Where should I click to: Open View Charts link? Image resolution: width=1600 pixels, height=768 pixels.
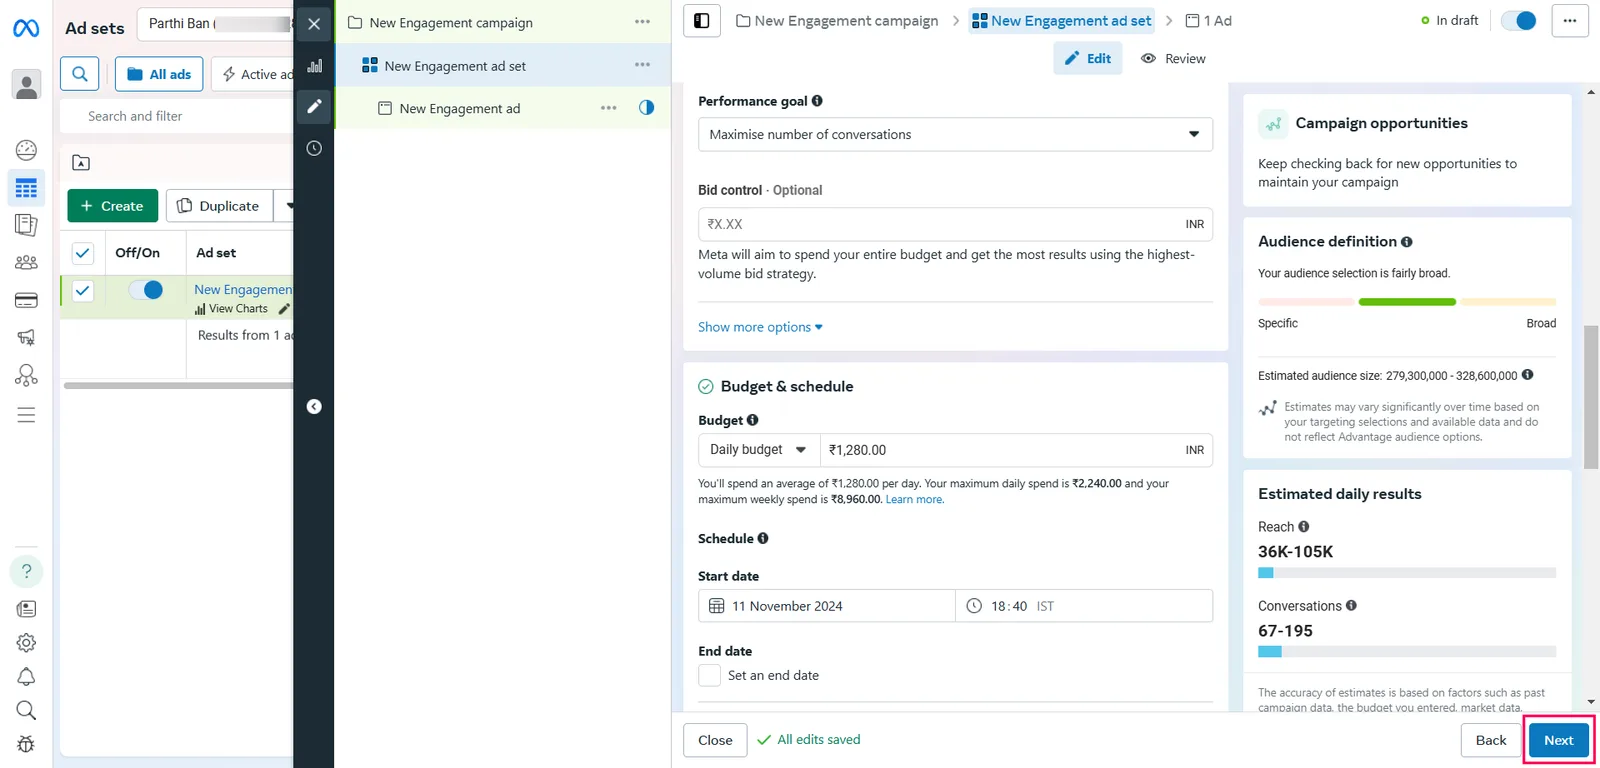click(231, 309)
